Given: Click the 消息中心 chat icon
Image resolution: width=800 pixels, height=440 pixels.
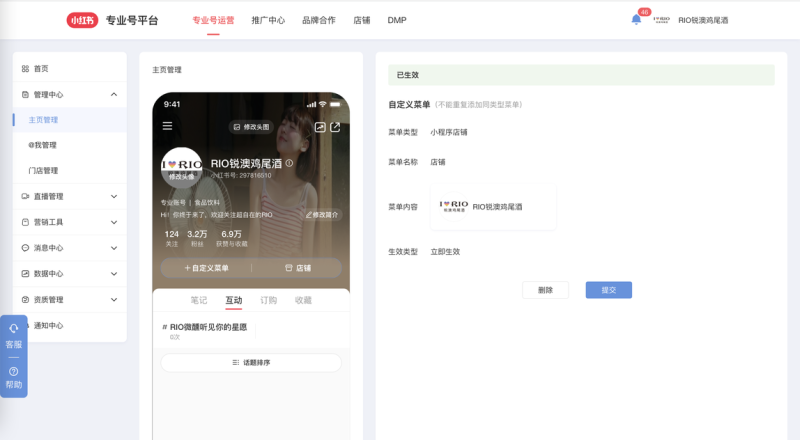Looking at the screenshot, I should [x=25, y=248].
